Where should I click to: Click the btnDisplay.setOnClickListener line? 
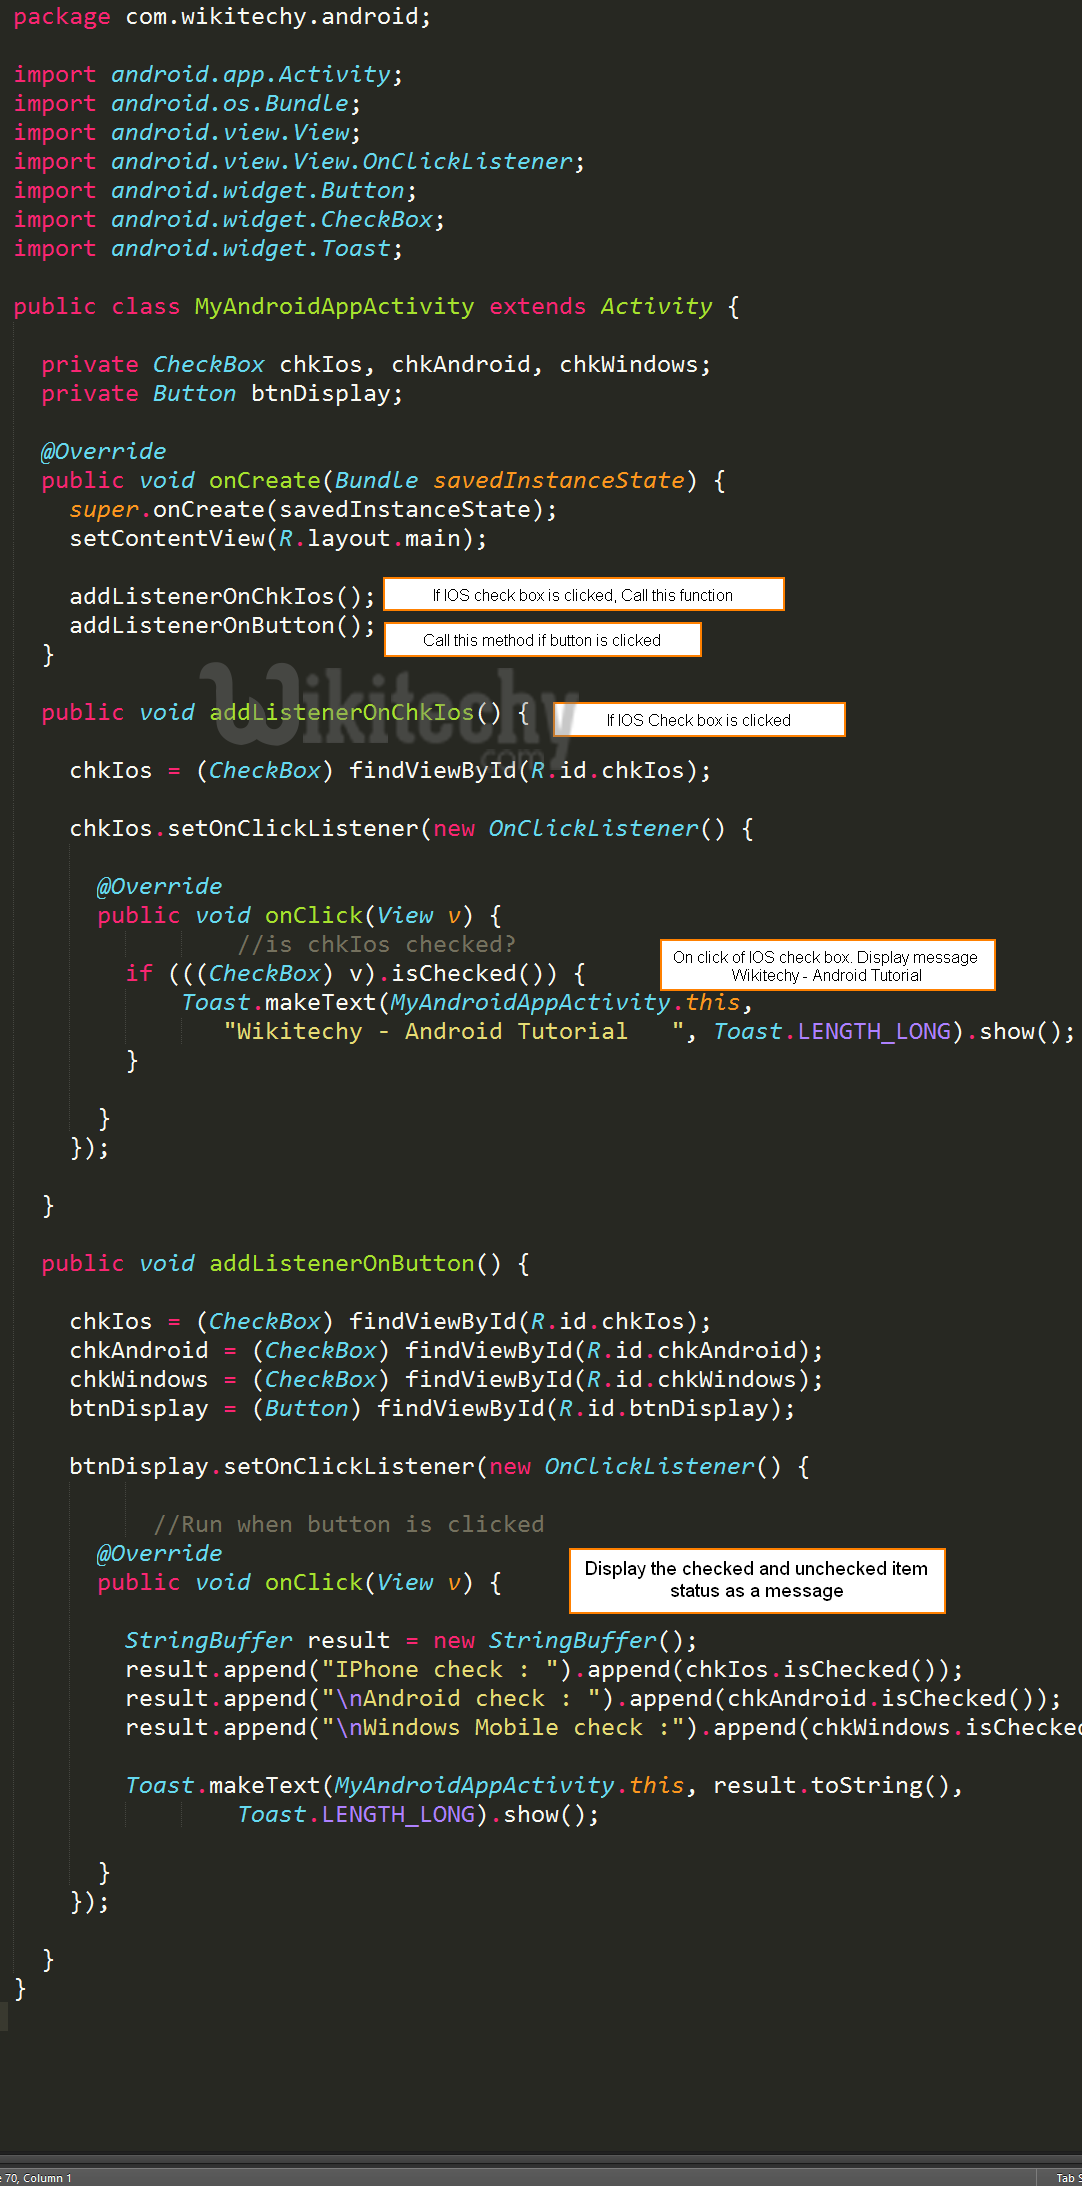[x=439, y=1467]
